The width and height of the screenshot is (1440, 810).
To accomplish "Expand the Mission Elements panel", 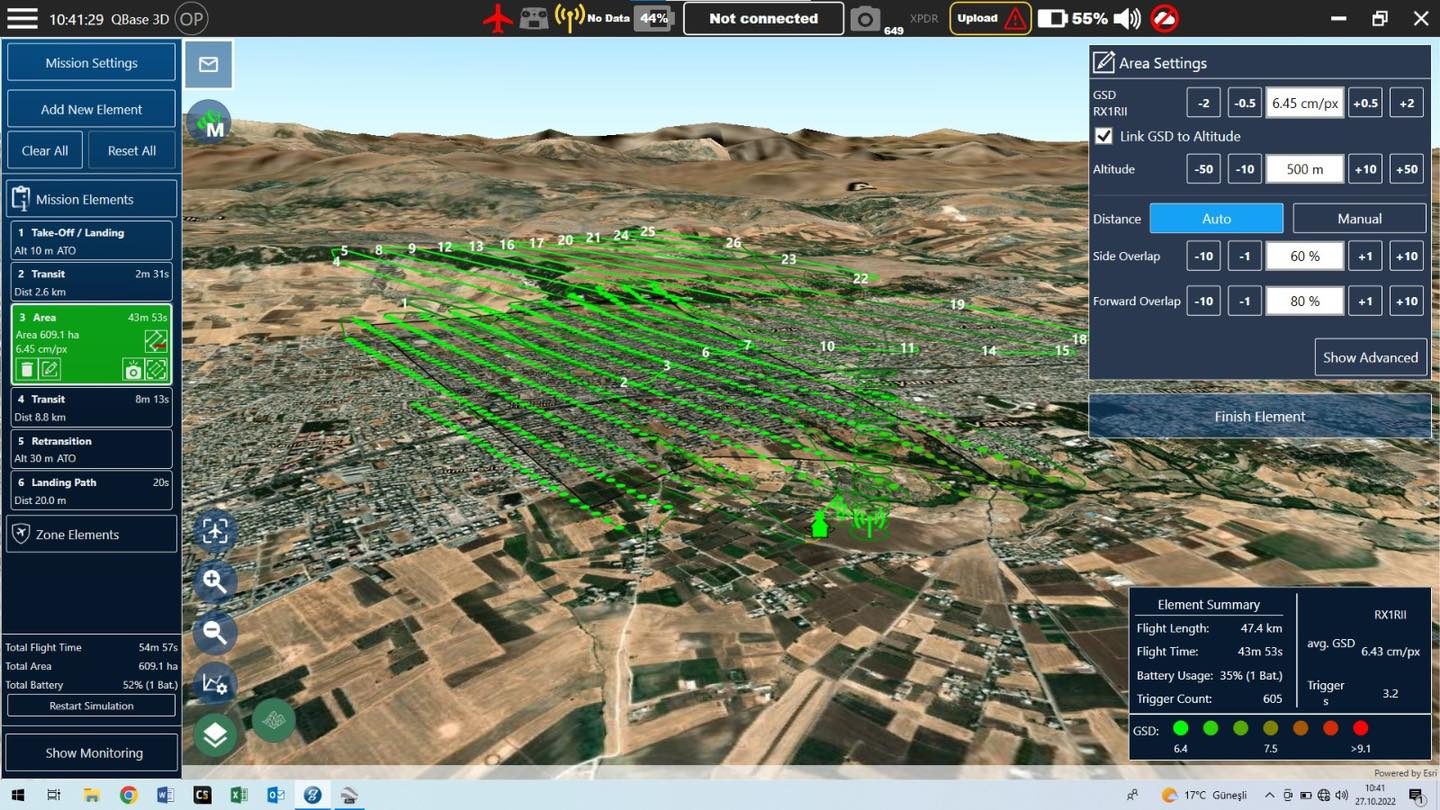I will point(91,199).
